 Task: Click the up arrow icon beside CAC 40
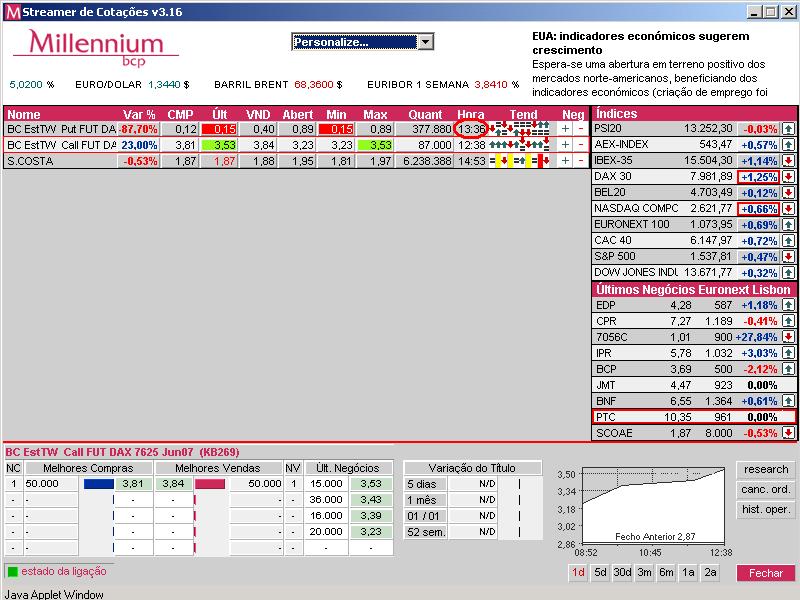tap(788, 241)
